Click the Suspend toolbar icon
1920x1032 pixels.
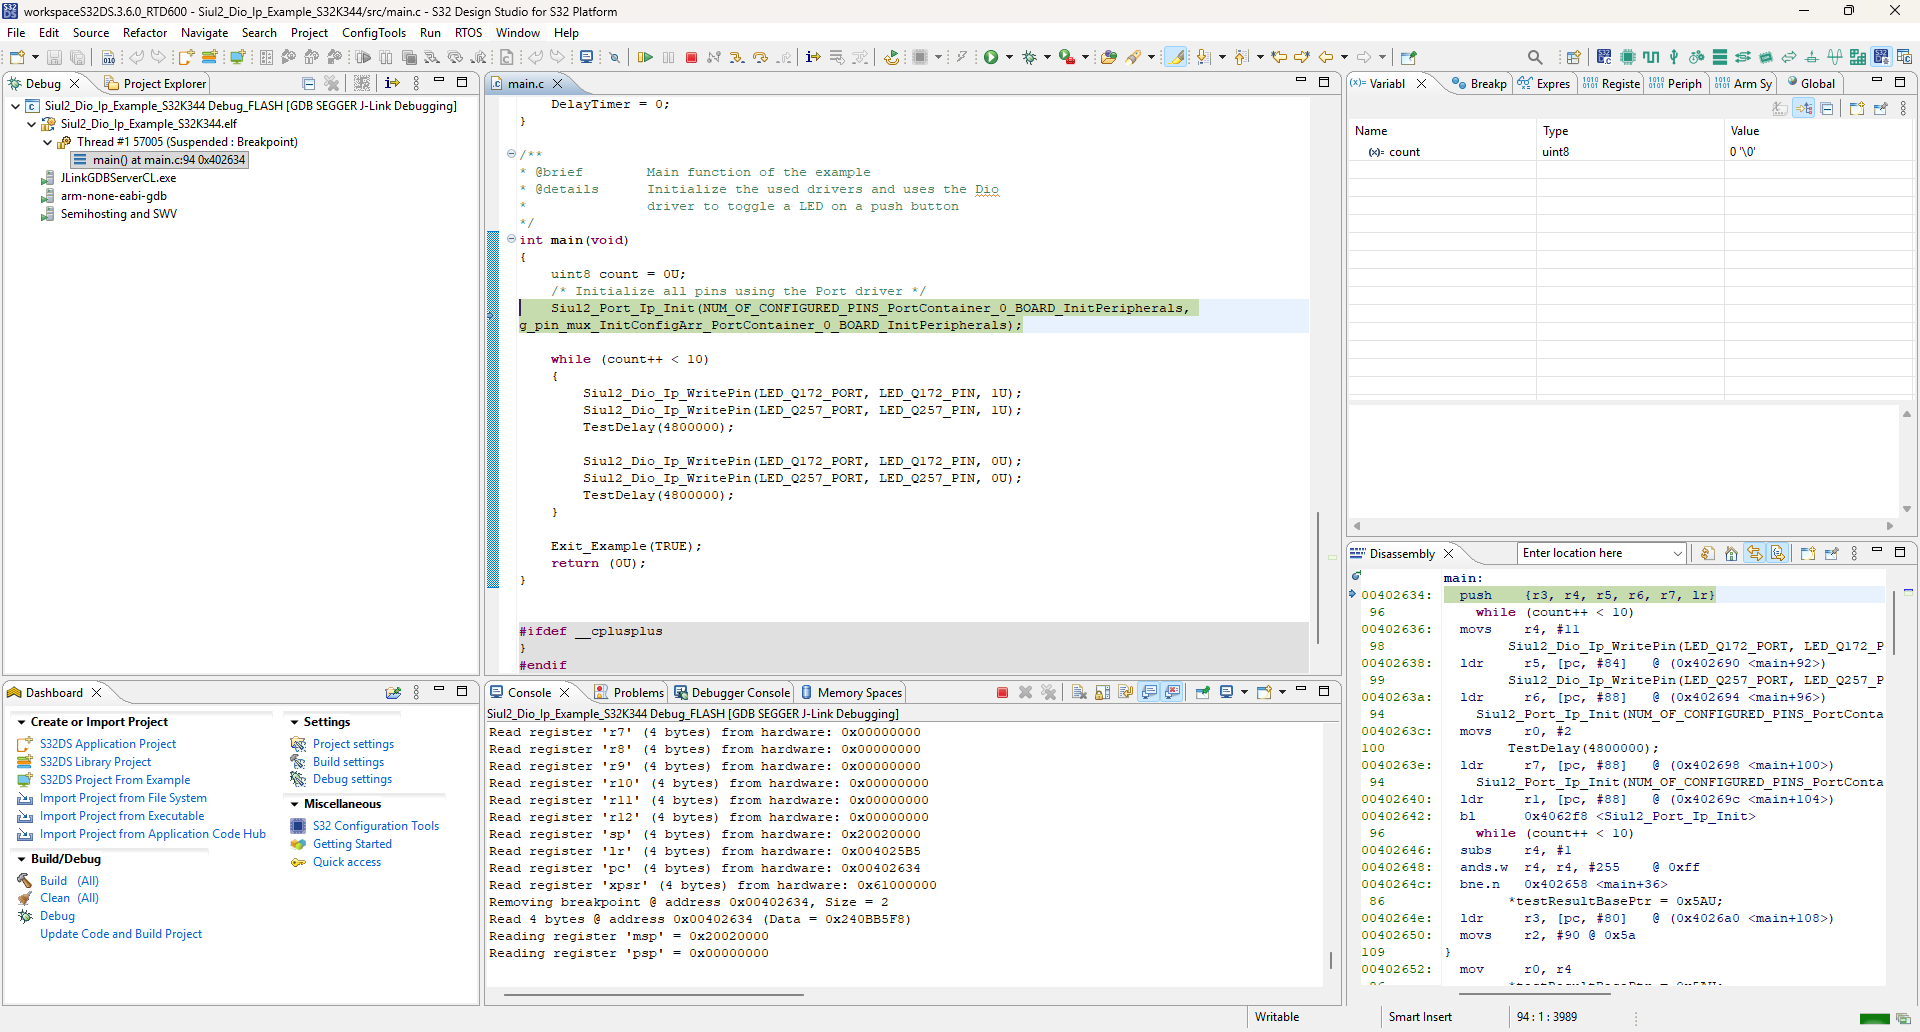point(668,58)
